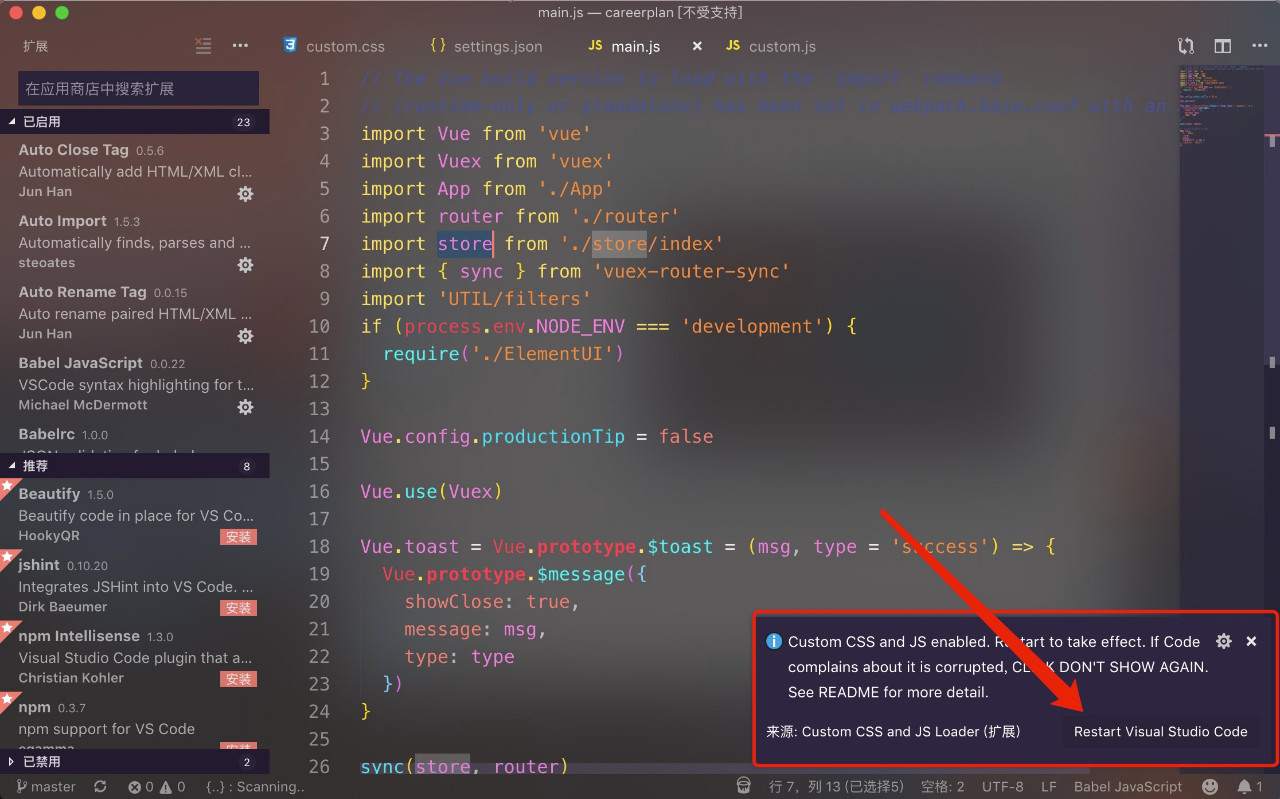Open the Beautify extension details
1280x799 pixels.
[135, 515]
